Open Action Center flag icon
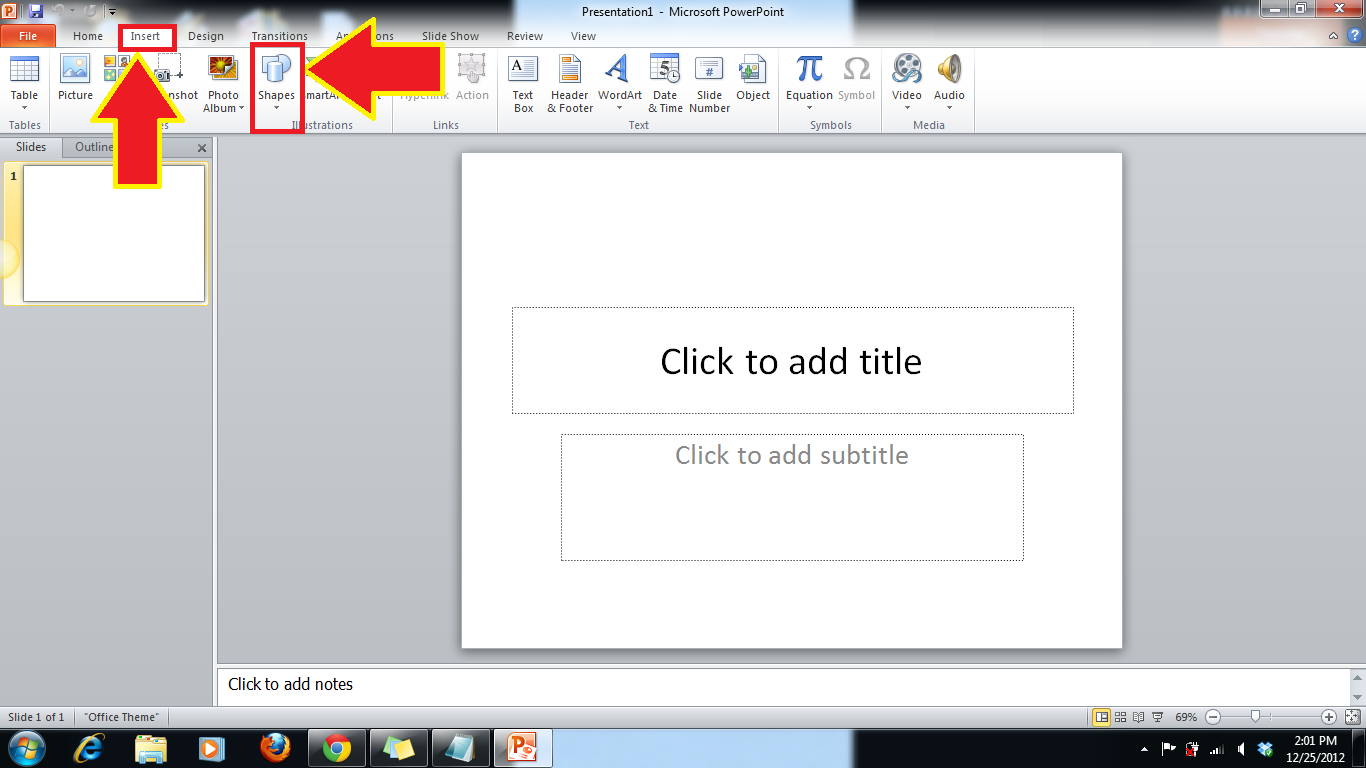1366x768 pixels. point(1168,748)
